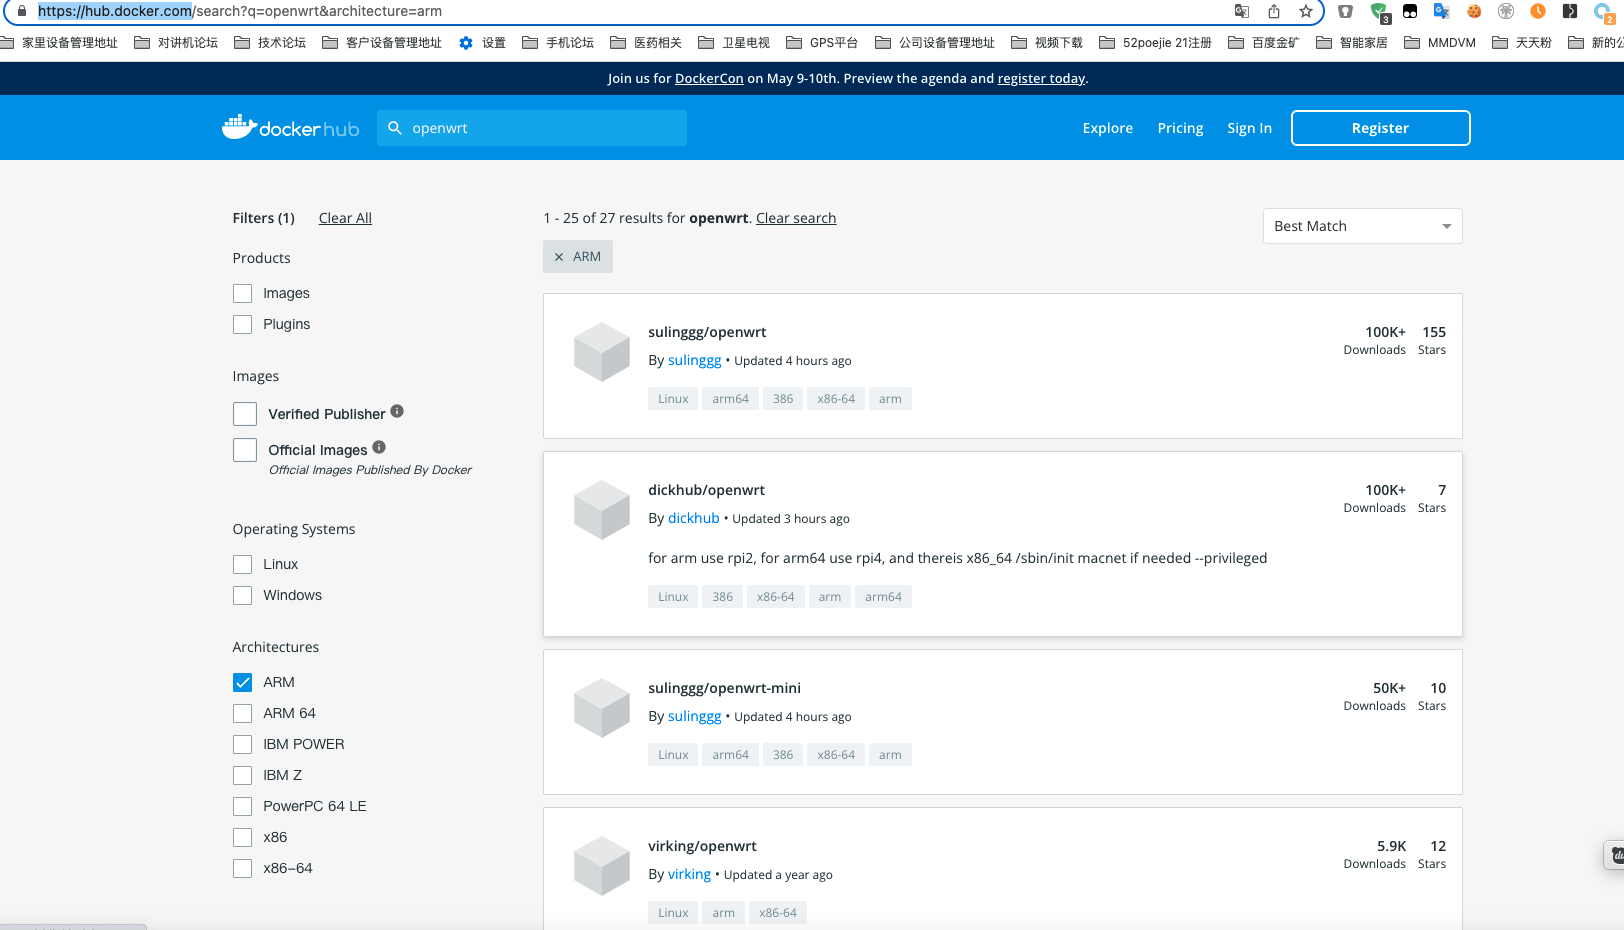Check the Images products checkbox
Screen dimensions: 1624x930
(x=242, y=293)
